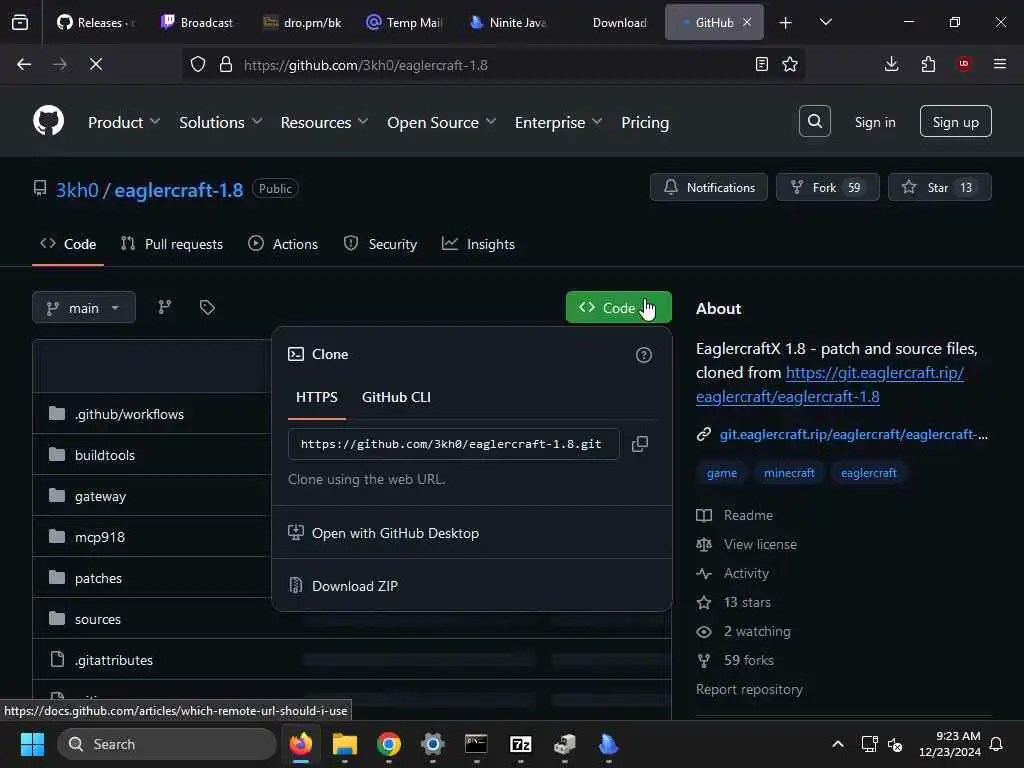This screenshot has width=1024, height=768.
Task: Launch Firefox from the taskbar
Action: [x=301, y=744]
